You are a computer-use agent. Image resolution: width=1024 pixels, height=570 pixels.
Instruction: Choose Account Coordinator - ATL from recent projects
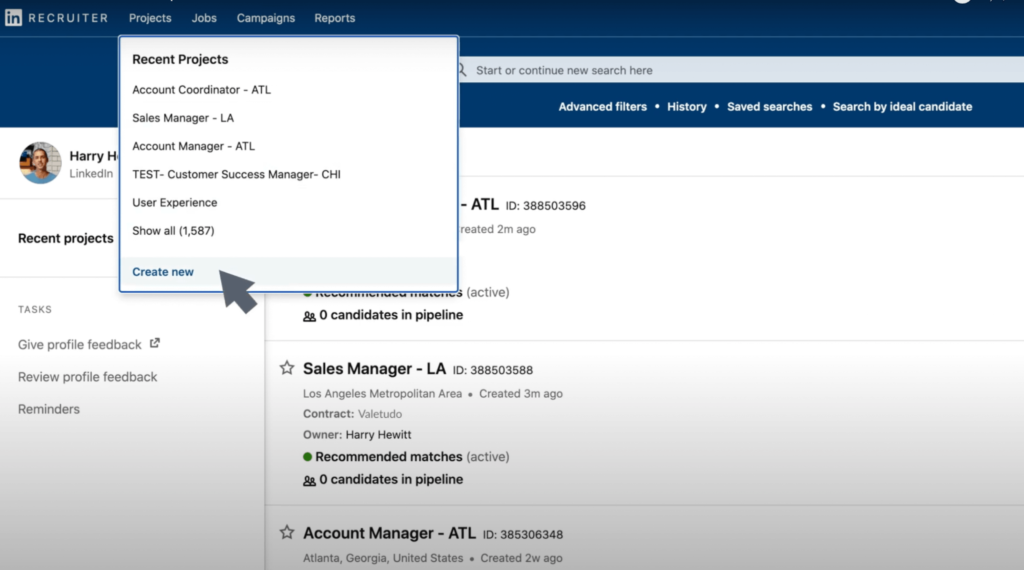[x=201, y=90]
